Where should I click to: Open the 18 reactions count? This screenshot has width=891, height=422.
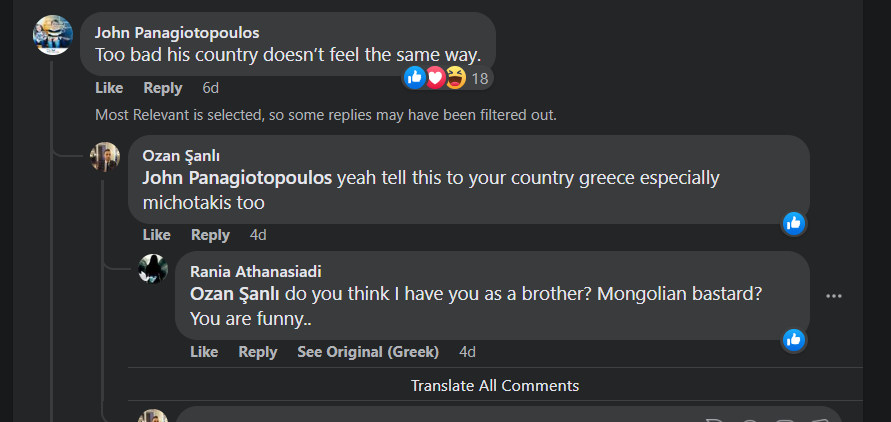tap(480, 78)
